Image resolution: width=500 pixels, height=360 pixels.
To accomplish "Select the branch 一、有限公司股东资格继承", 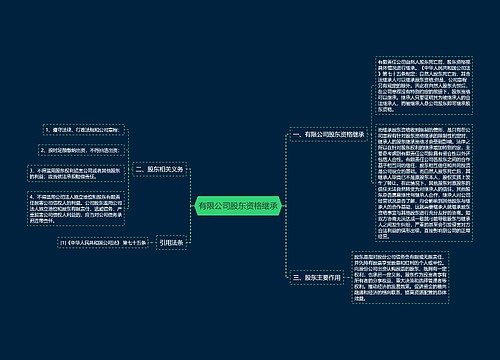I will (328, 134).
